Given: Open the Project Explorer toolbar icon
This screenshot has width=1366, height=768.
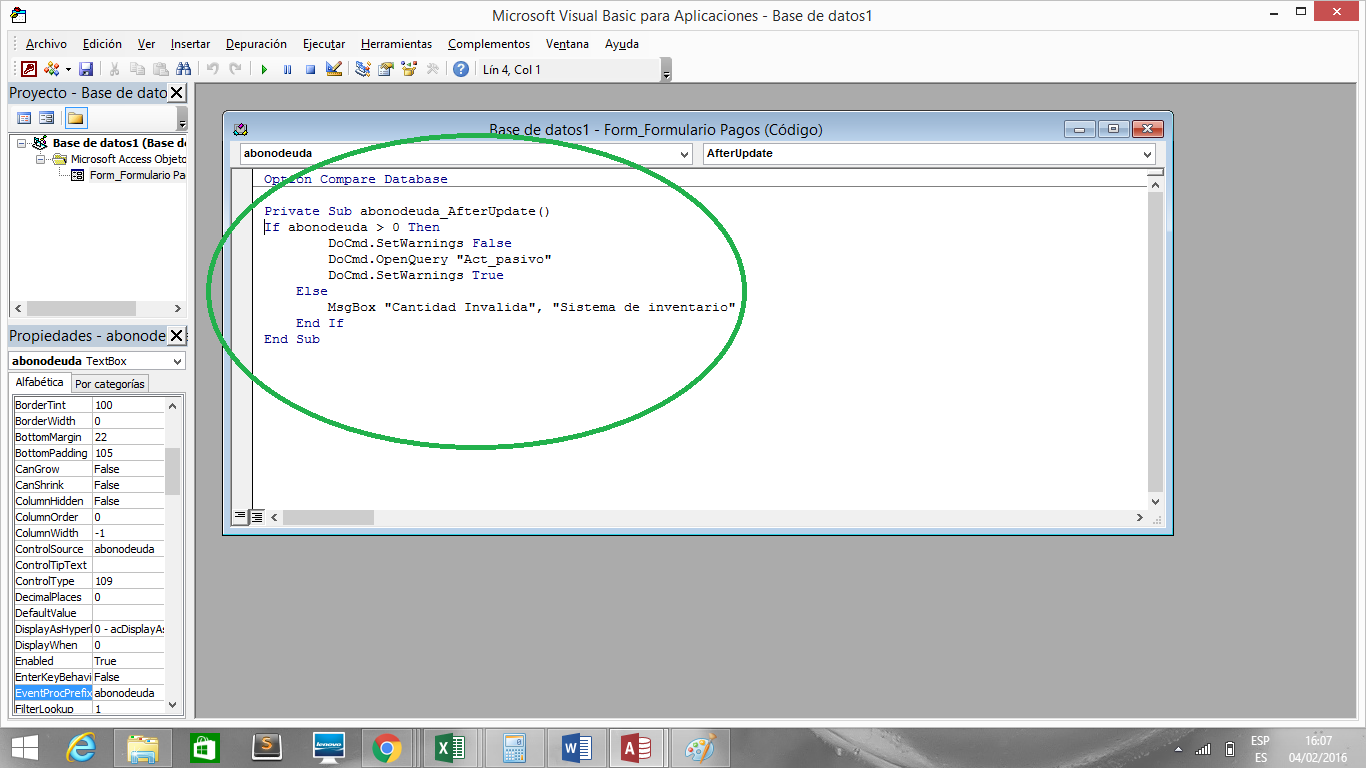Looking at the screenshot, I should click(x=363, y=69).
